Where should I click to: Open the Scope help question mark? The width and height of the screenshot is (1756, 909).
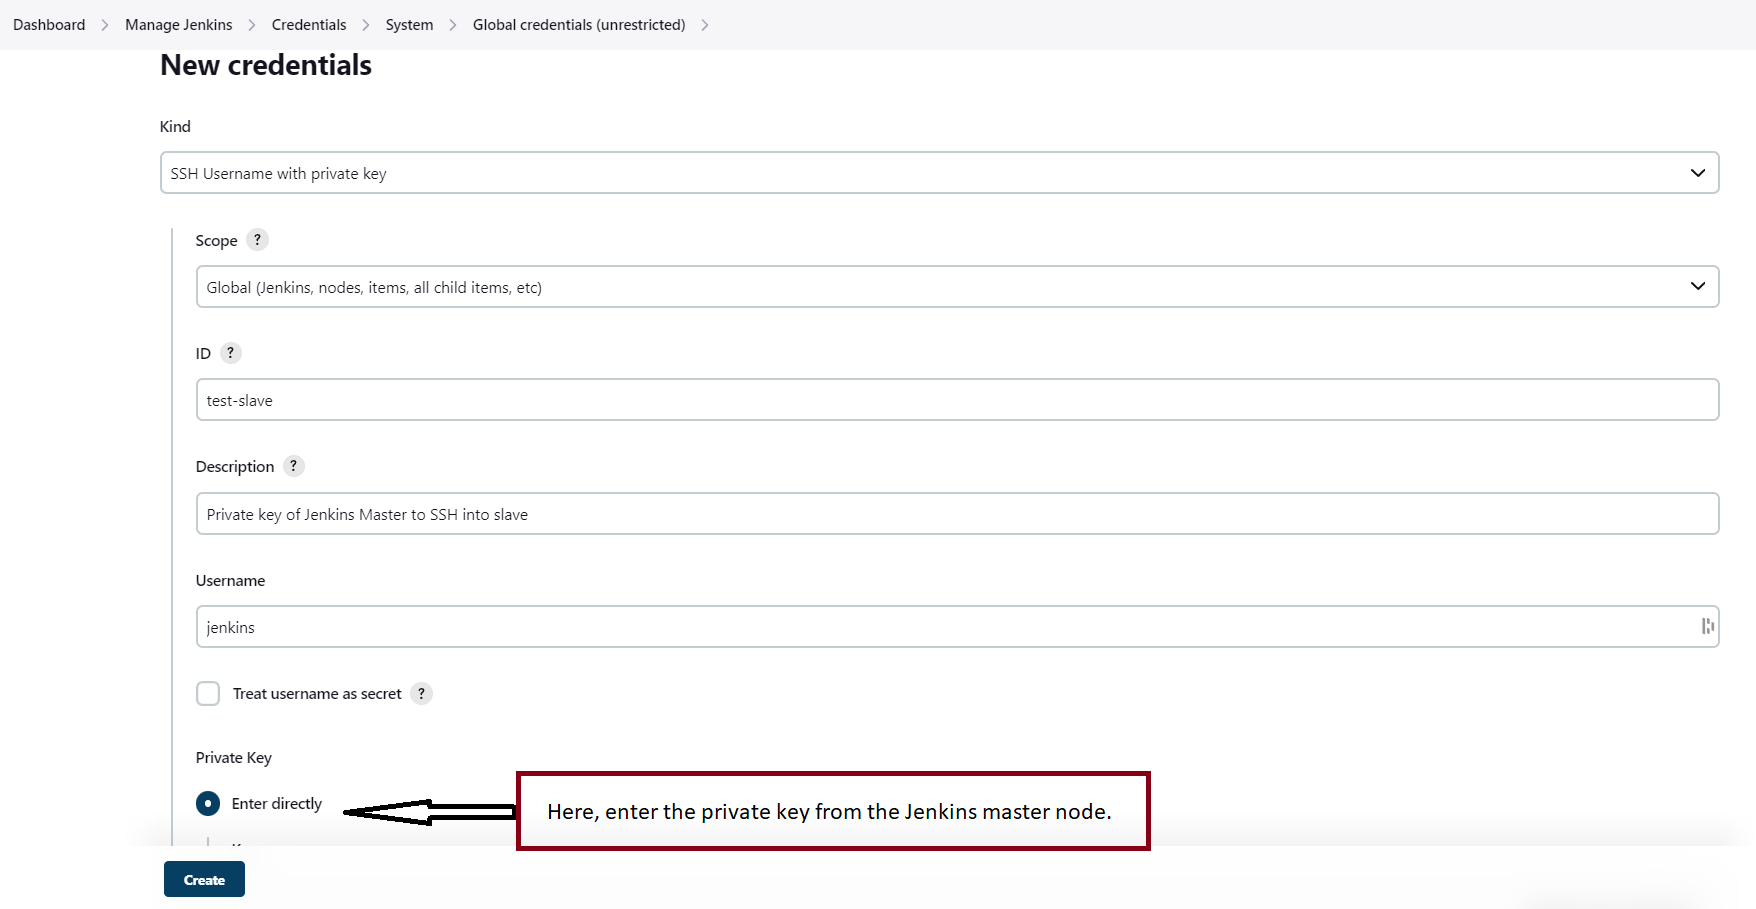tap(257, 240)
